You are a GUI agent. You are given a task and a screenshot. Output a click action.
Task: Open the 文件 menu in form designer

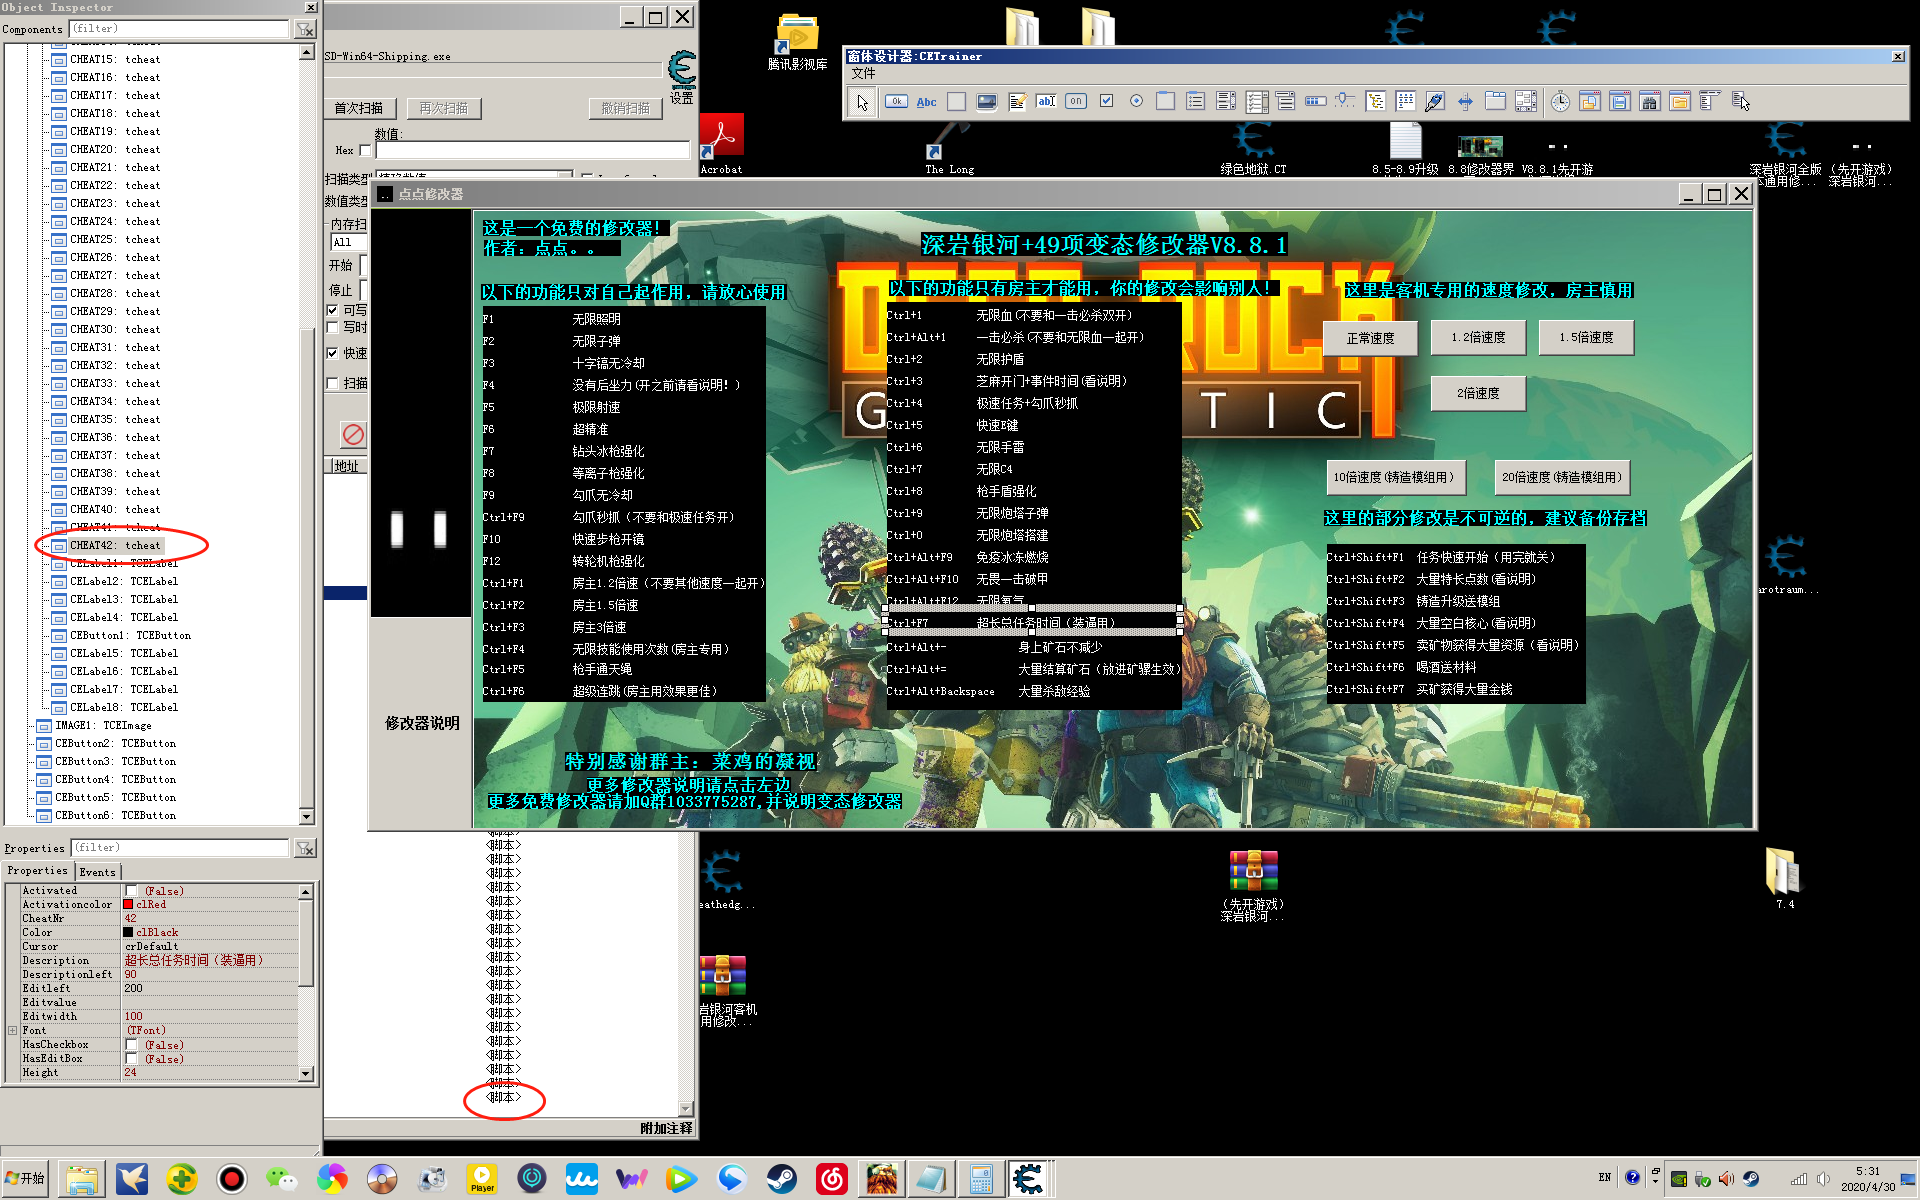(x=863, y=73)
